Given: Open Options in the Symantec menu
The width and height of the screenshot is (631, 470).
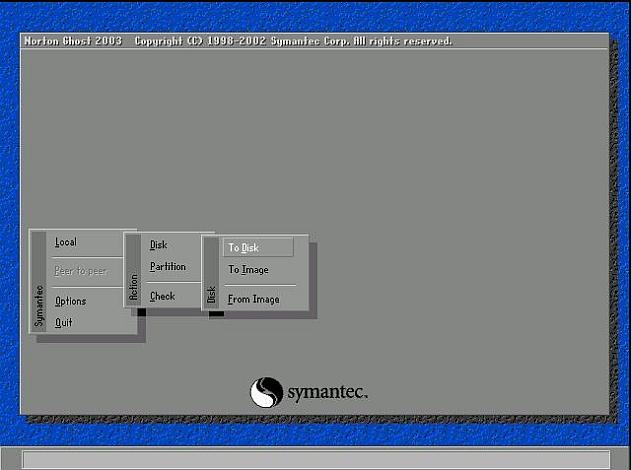Looking at the screenshot, I should pyautogui.click(x=70, y=301).
